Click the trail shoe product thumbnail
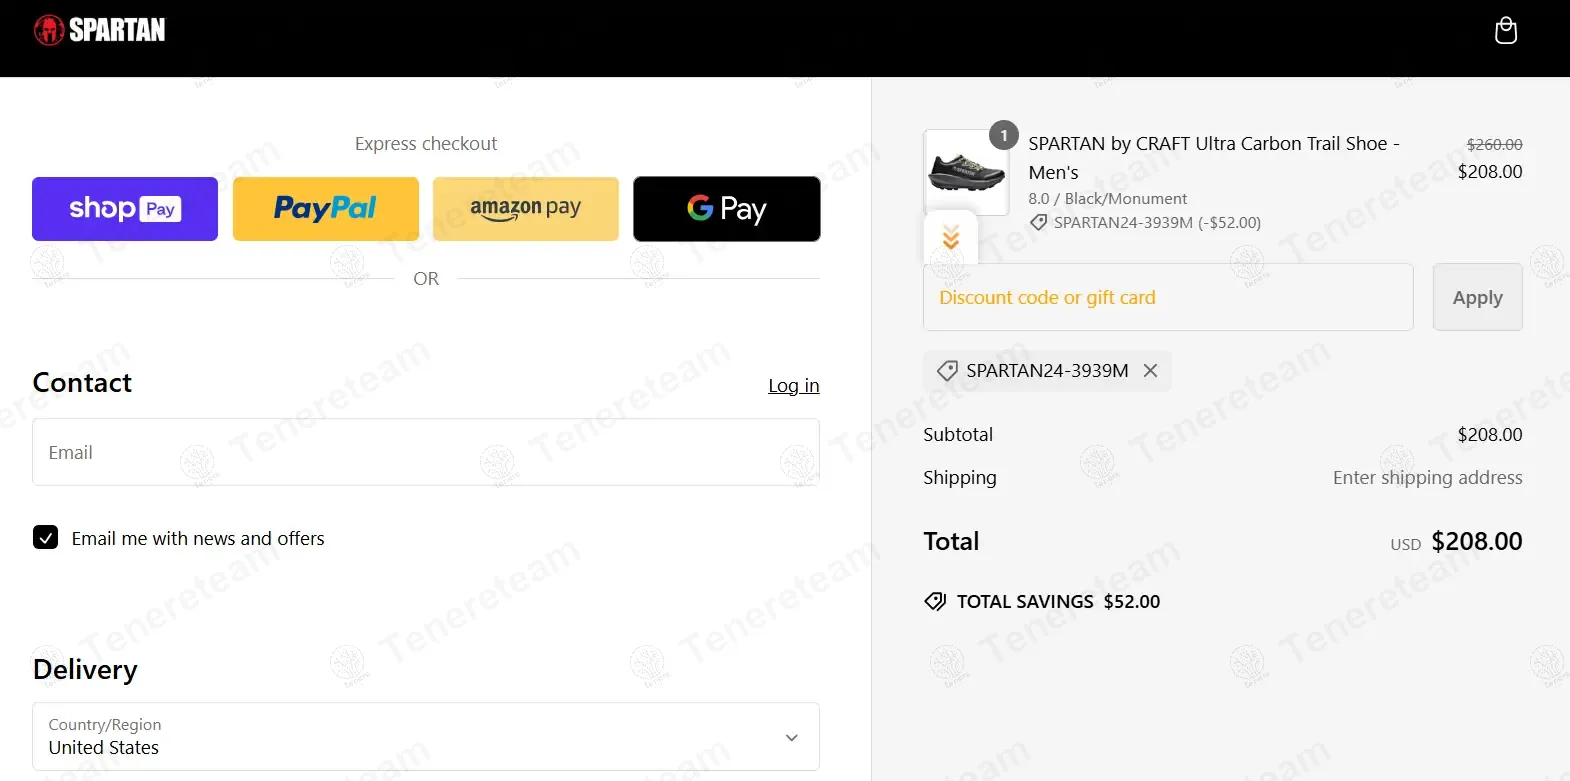 965,172
